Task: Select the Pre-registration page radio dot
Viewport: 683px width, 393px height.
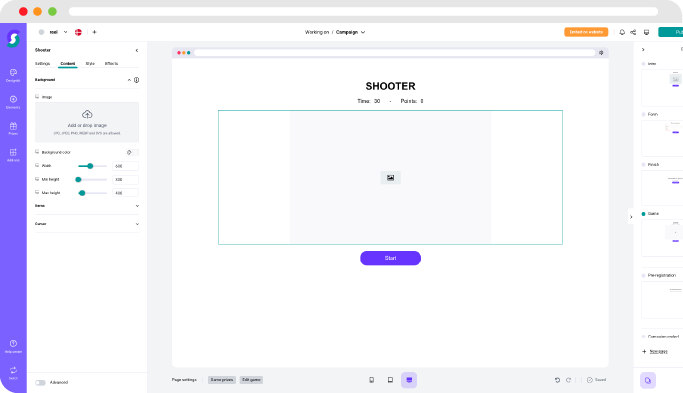Action: point(643,275)
